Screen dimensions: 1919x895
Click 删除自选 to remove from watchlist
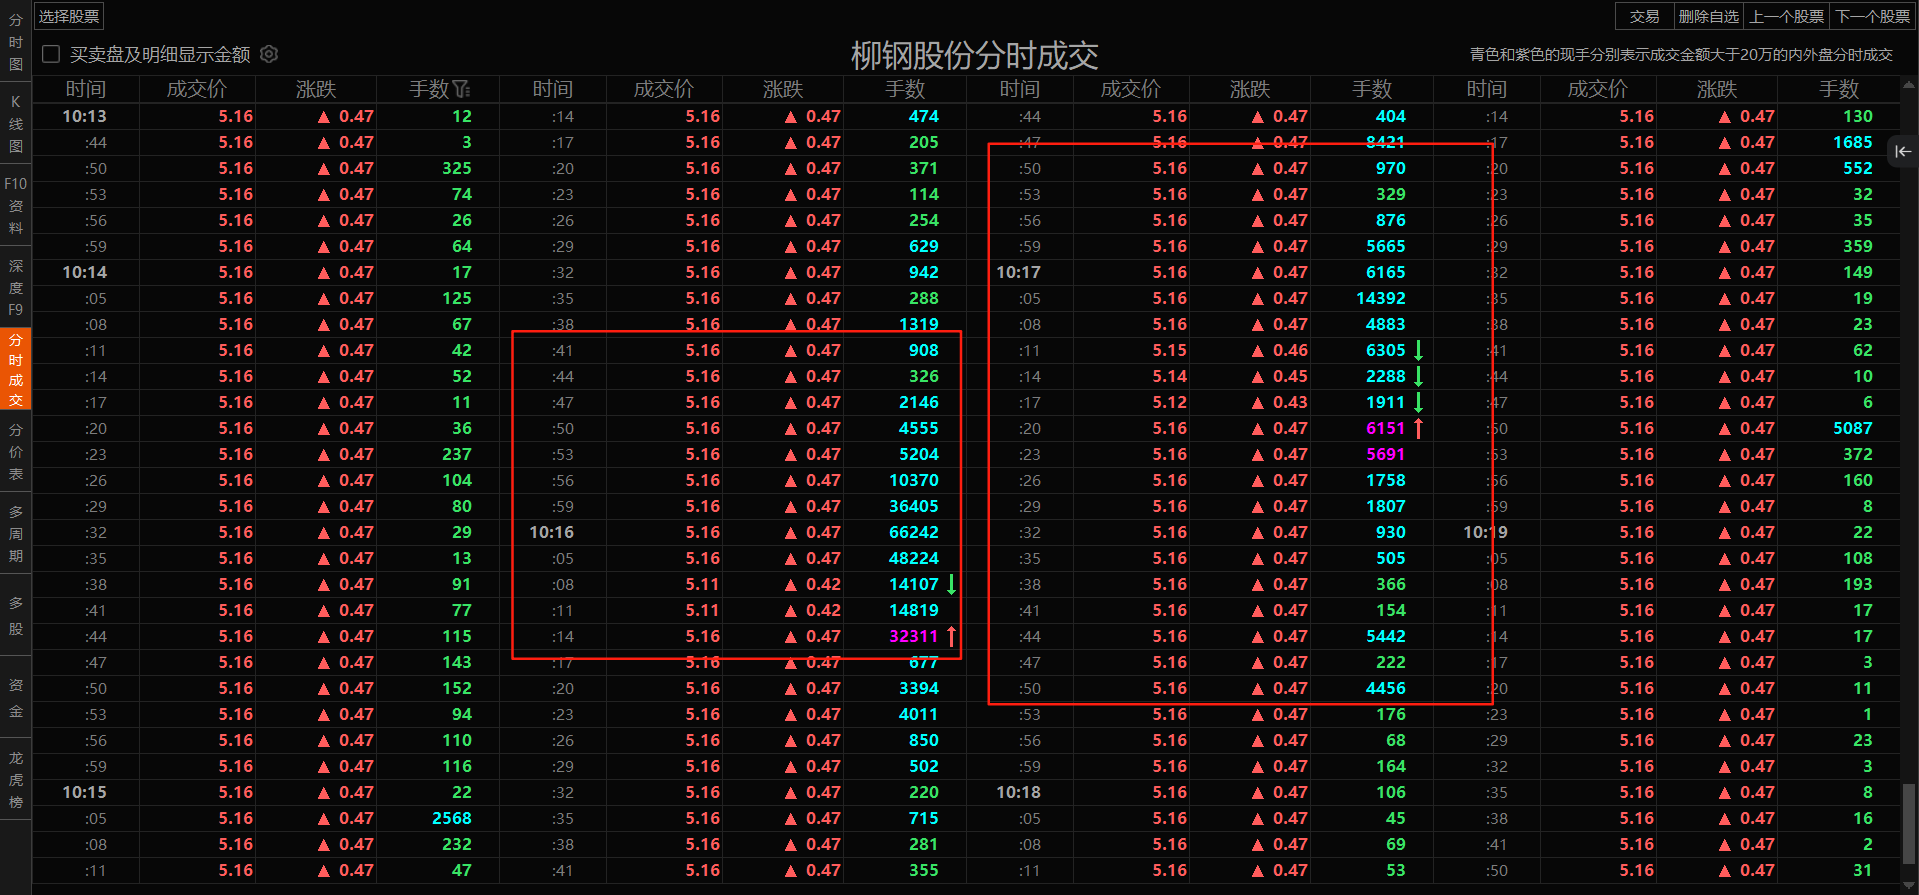point(1708,16)
